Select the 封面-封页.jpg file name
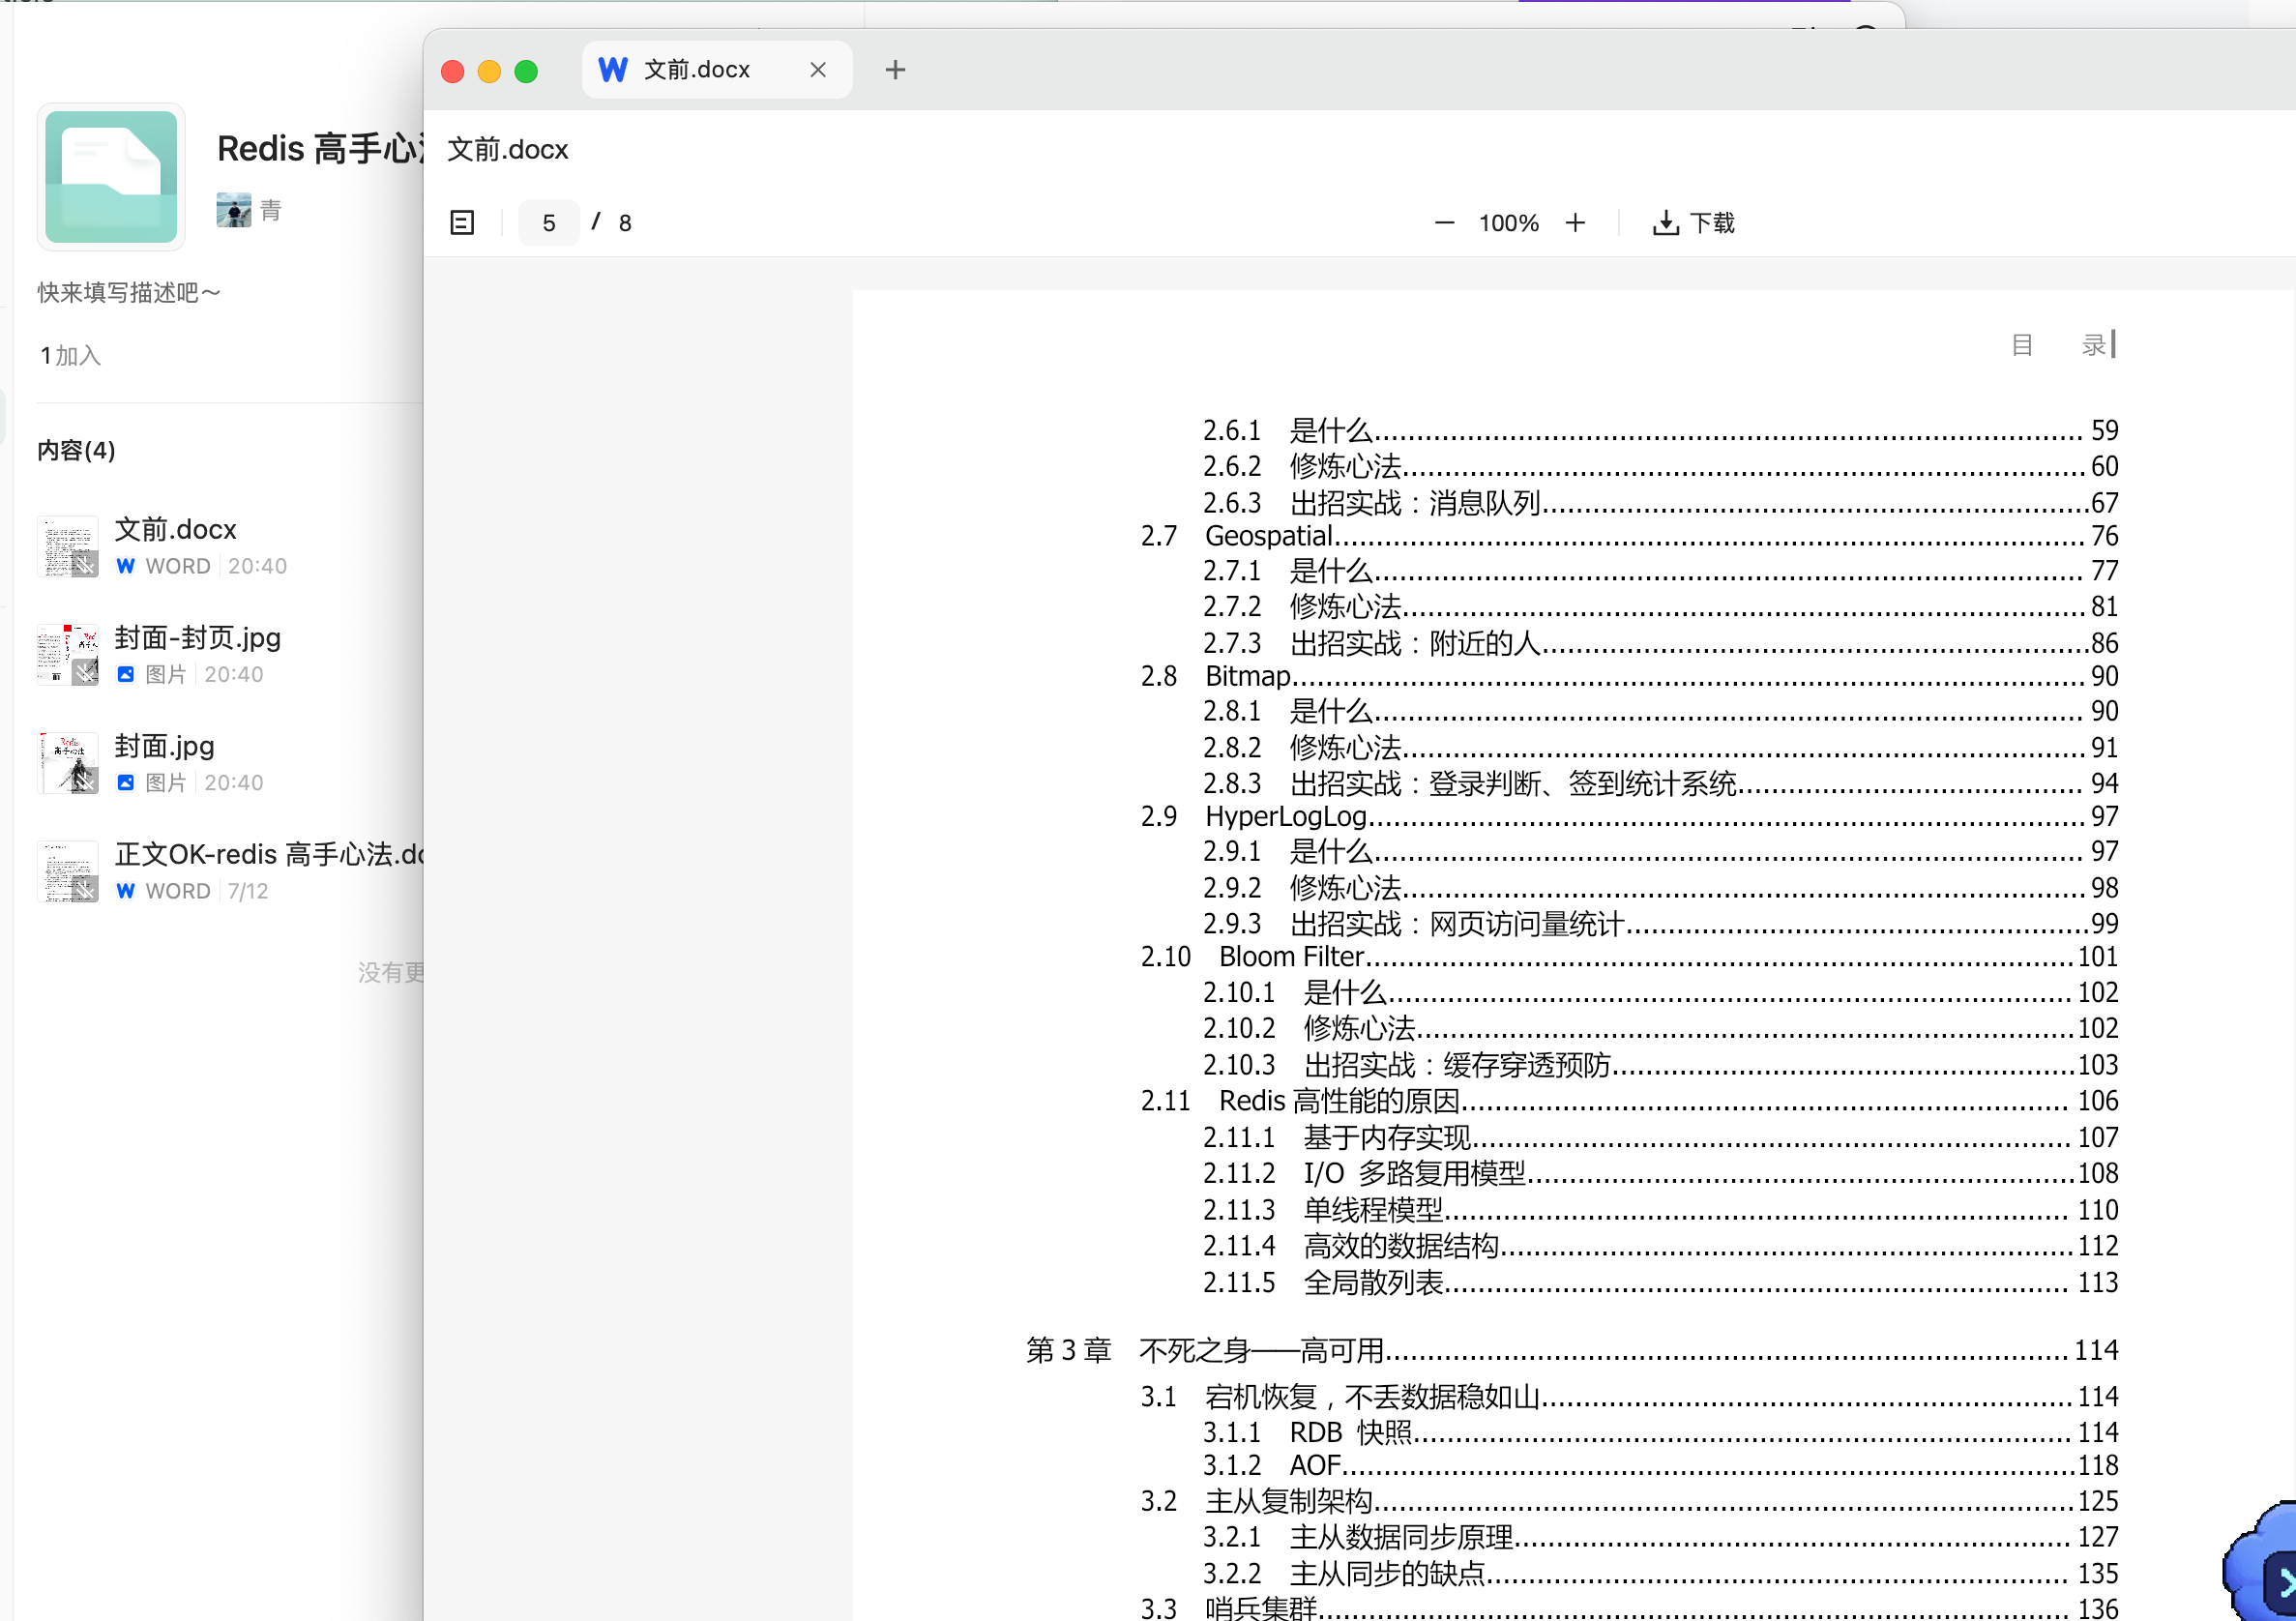The height and width of the screenshot is (1621, 2296). (x=198, y=637)
